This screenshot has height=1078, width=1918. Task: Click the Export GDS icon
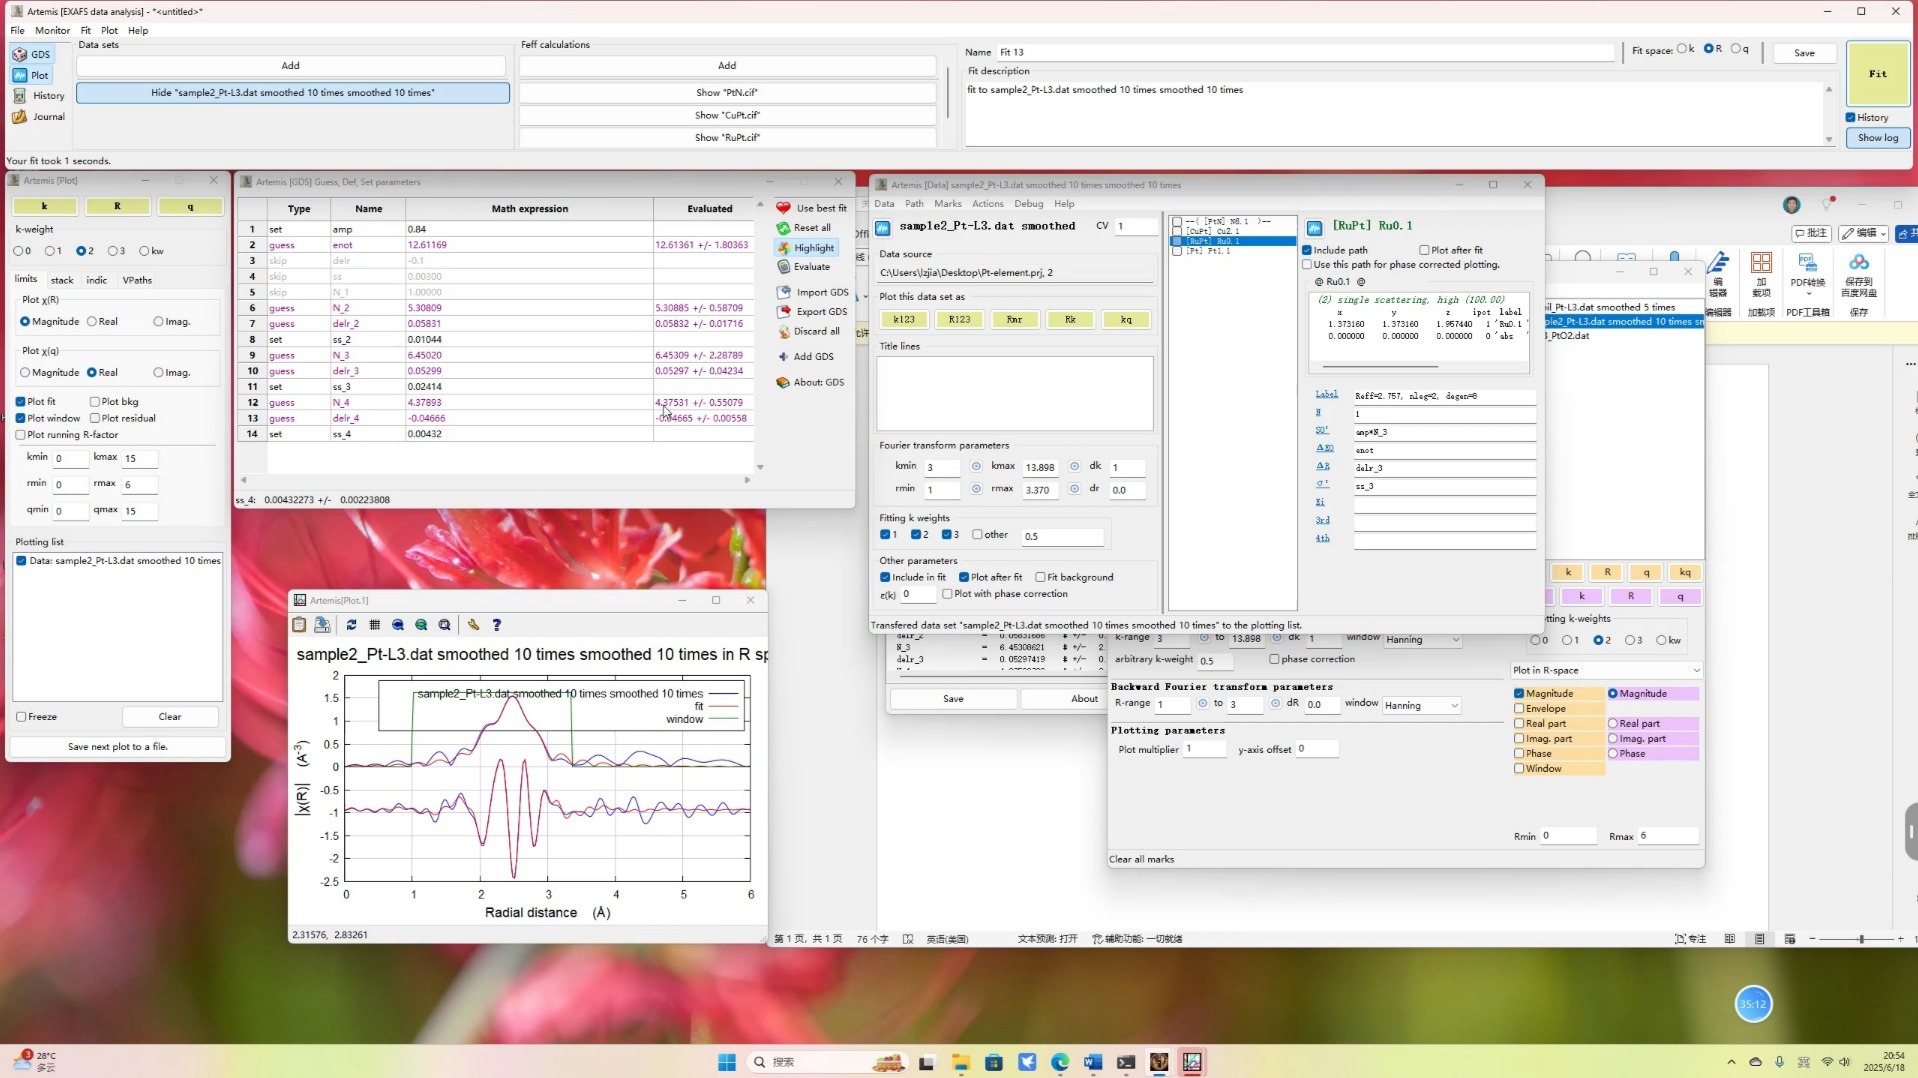pyautogui.click(x=783, y=312)
